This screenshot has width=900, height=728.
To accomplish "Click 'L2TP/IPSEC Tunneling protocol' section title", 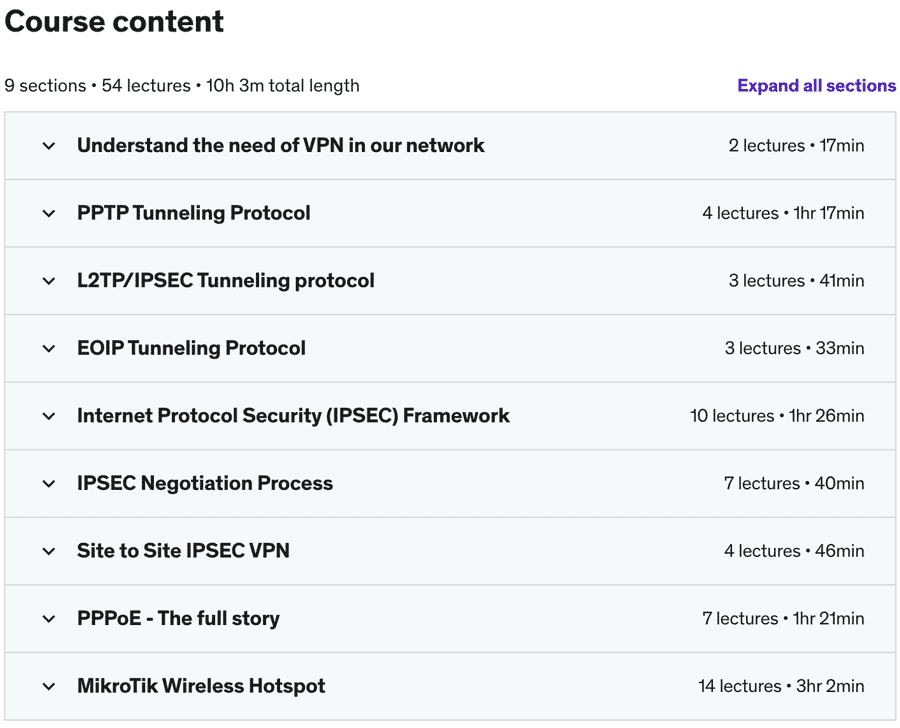I will click(225, 281).
